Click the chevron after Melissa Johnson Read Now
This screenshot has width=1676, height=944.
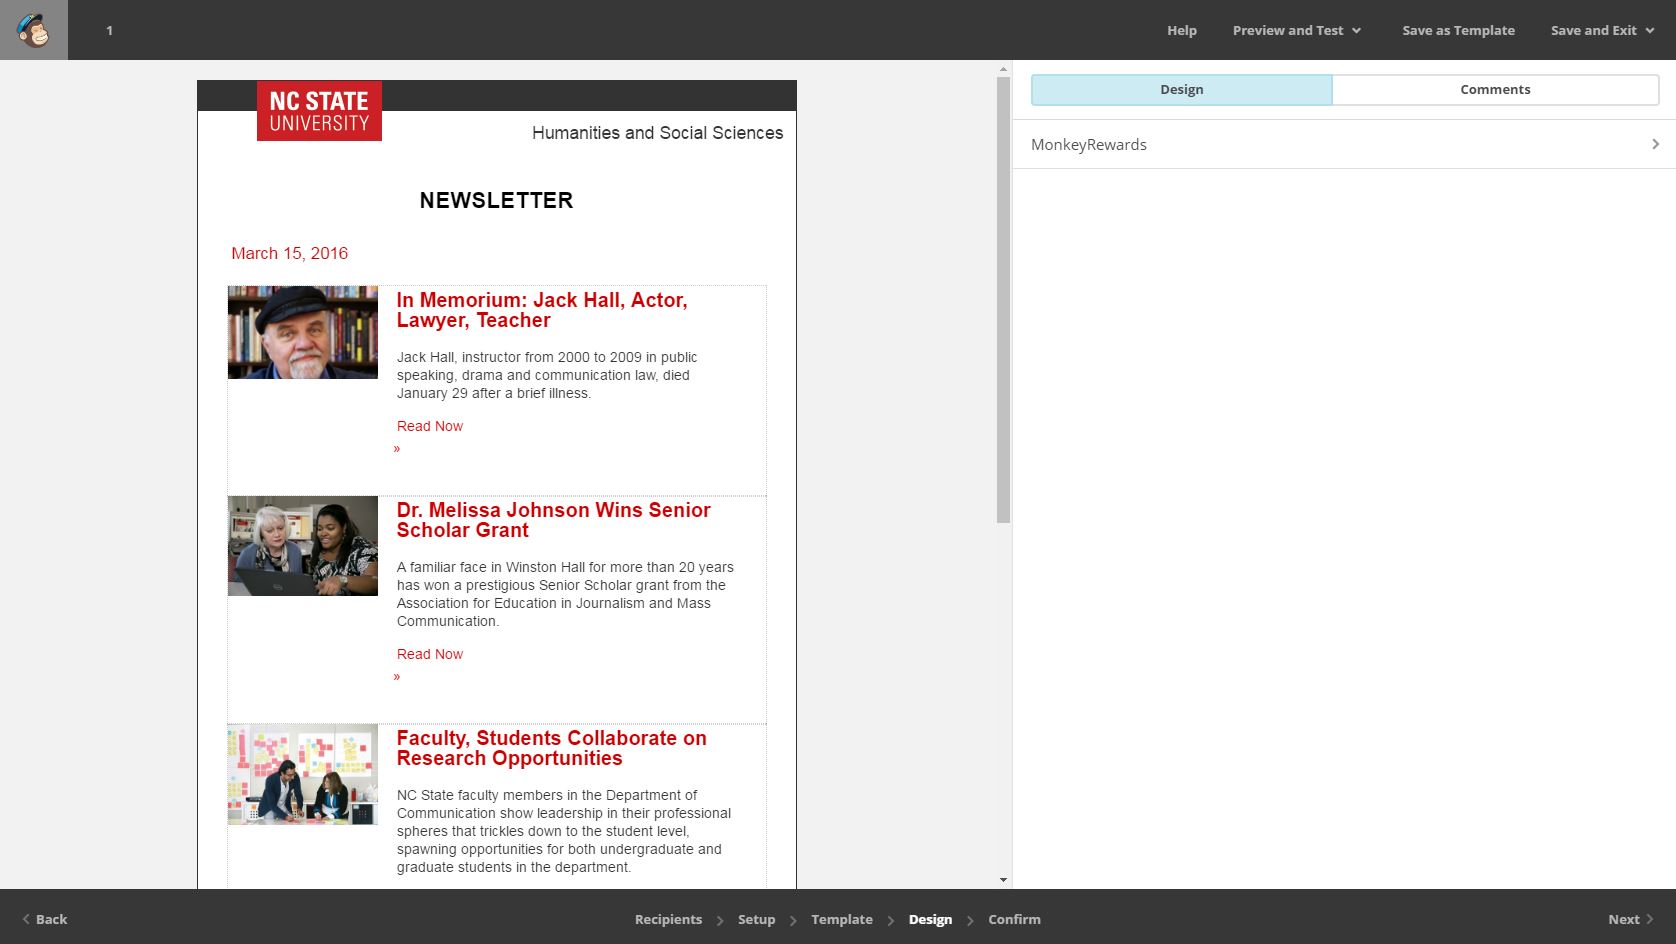pyautogui.click(x=397, y=677)
